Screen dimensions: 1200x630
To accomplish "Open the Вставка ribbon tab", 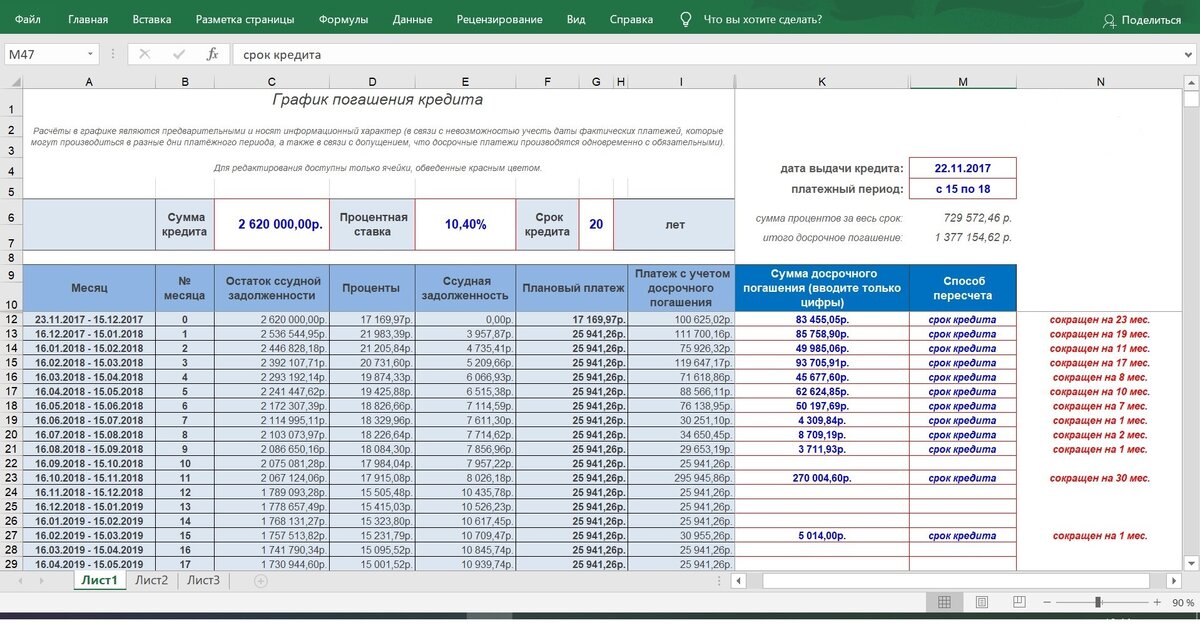I will pos(152,19).
